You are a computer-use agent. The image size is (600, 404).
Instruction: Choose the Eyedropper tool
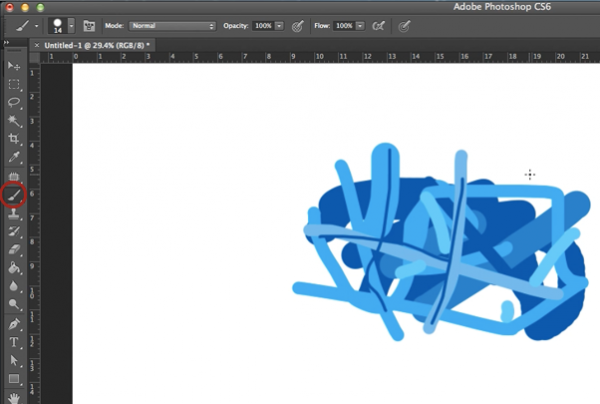tap(14, 158)
